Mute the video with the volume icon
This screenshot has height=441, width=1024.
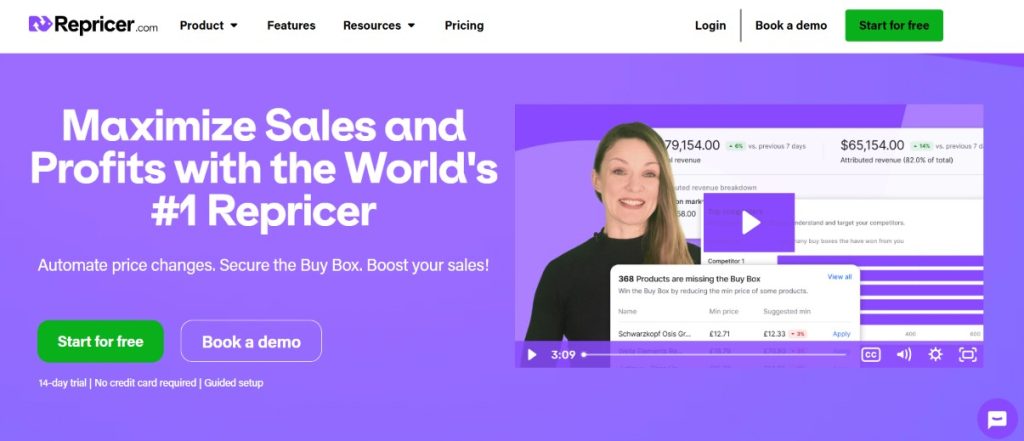[x=904, y=355]
